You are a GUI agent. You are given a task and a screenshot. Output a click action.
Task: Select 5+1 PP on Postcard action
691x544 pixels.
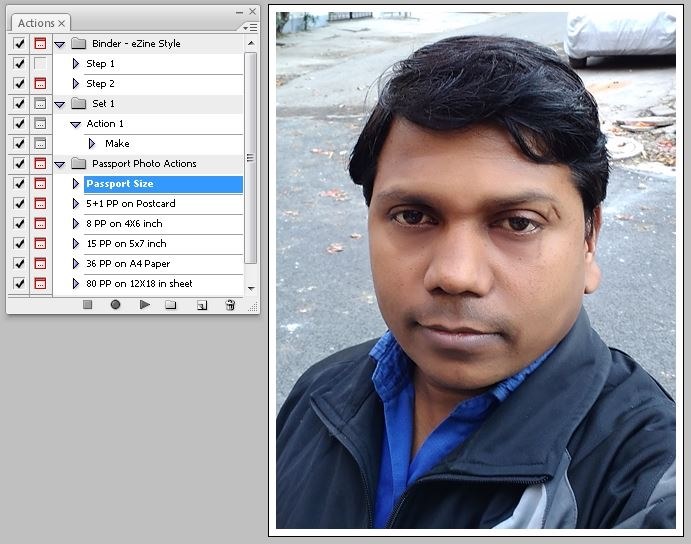(x=163, y=204)
